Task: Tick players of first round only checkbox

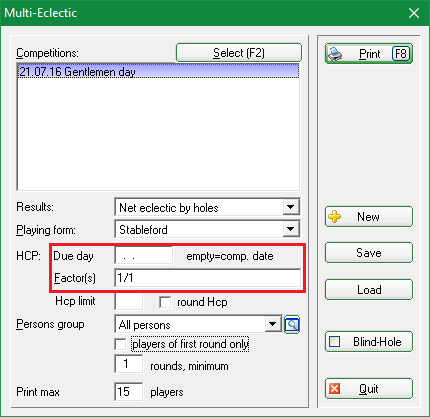Action: click(120, 344)
